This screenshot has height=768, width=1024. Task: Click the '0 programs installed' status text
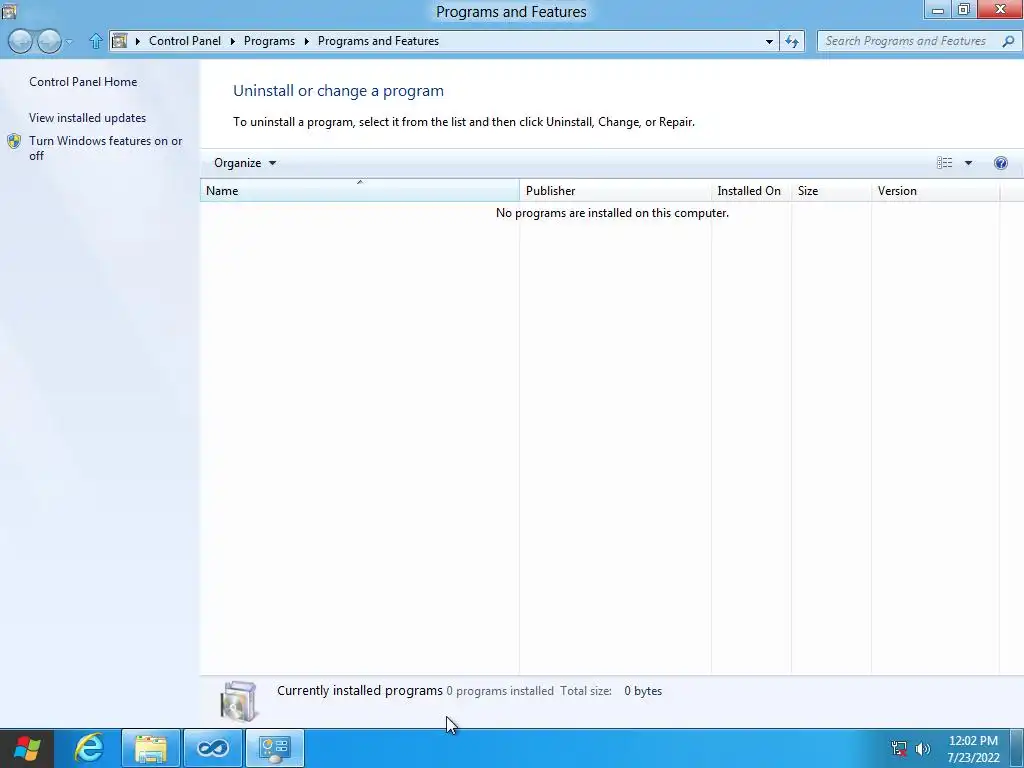(500, 691)
